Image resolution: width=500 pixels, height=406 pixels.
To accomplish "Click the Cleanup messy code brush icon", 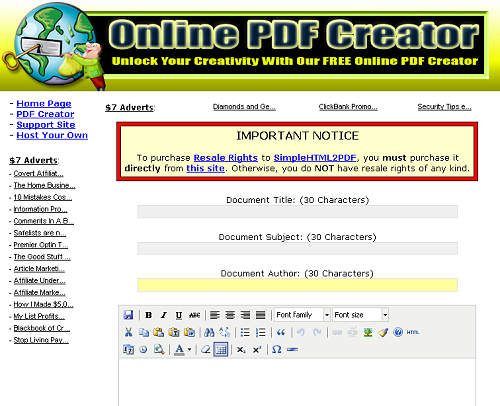I will [383, 332].
